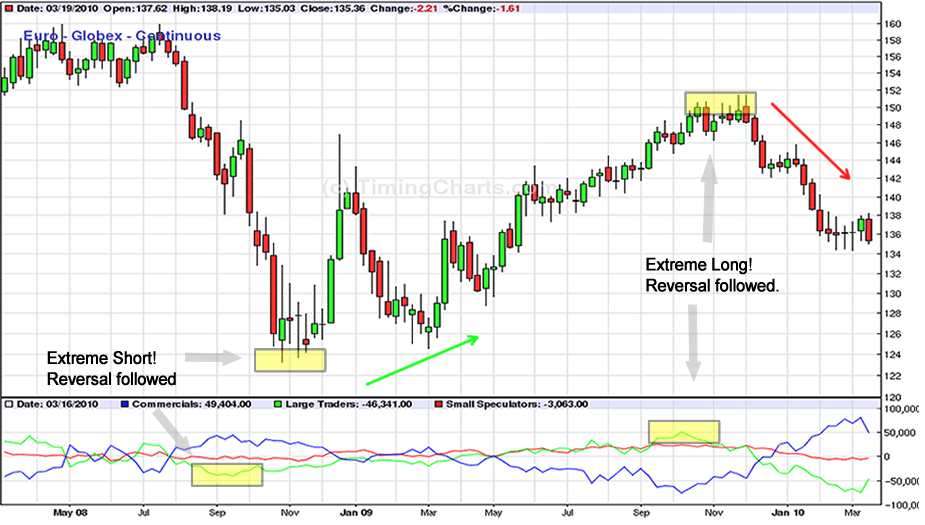Click the Extreme Long! Reversal followed annotation
This screenshot has height=525, width=925.
711,276
